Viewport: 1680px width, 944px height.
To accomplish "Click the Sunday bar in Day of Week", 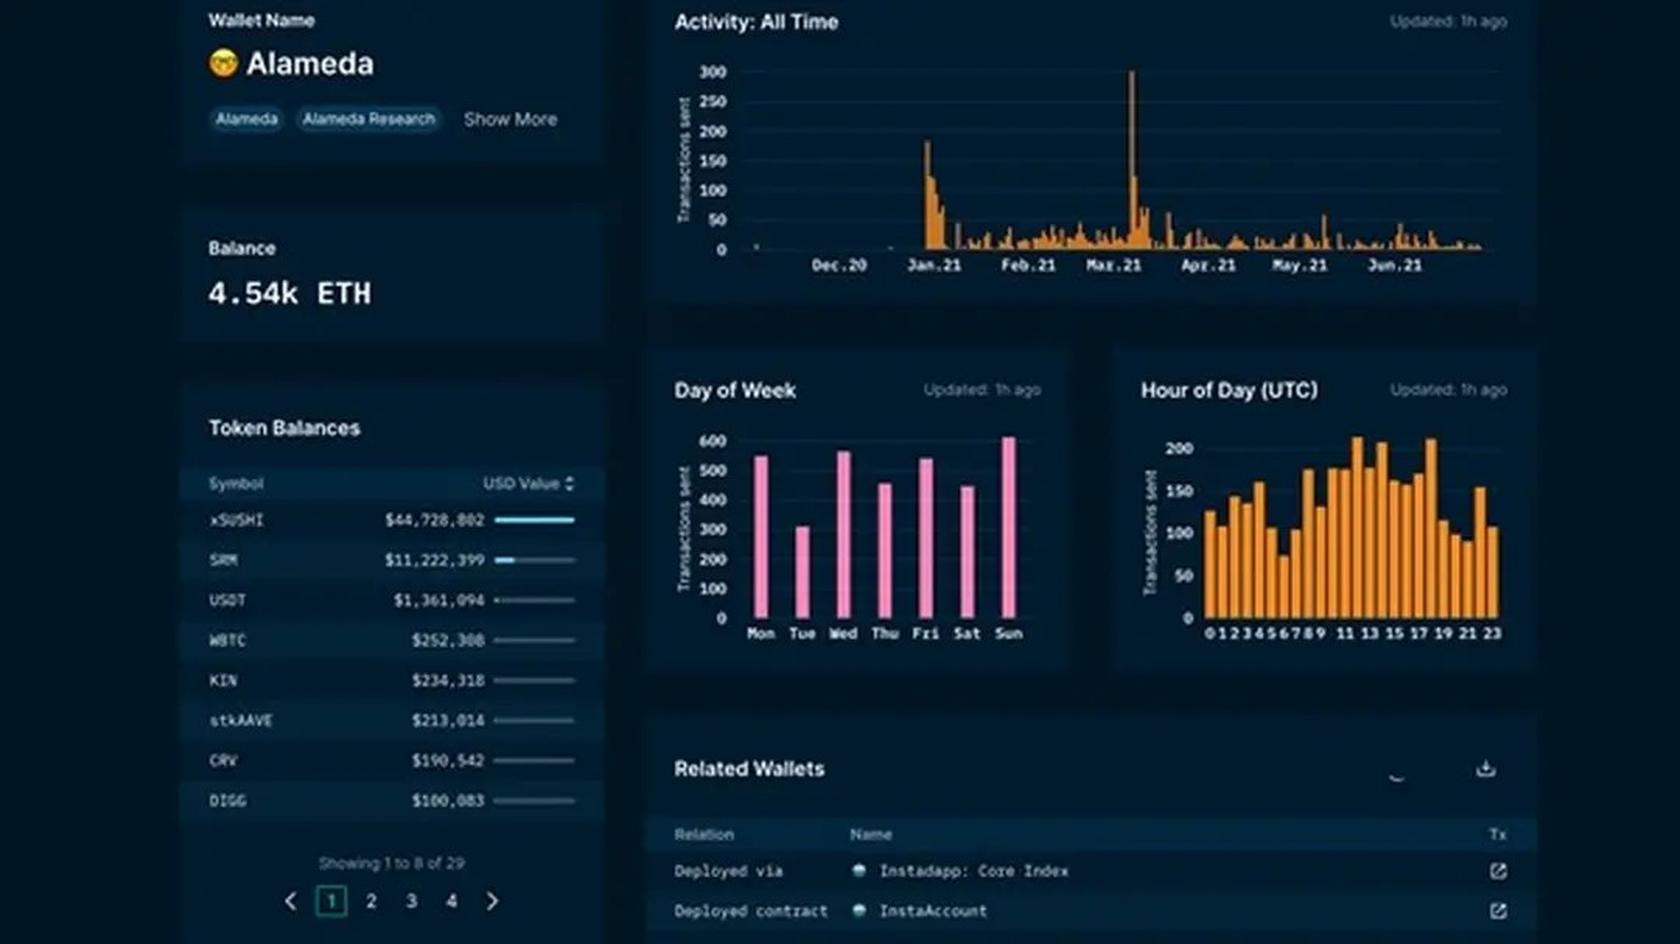I will (x=1009, y=527).
